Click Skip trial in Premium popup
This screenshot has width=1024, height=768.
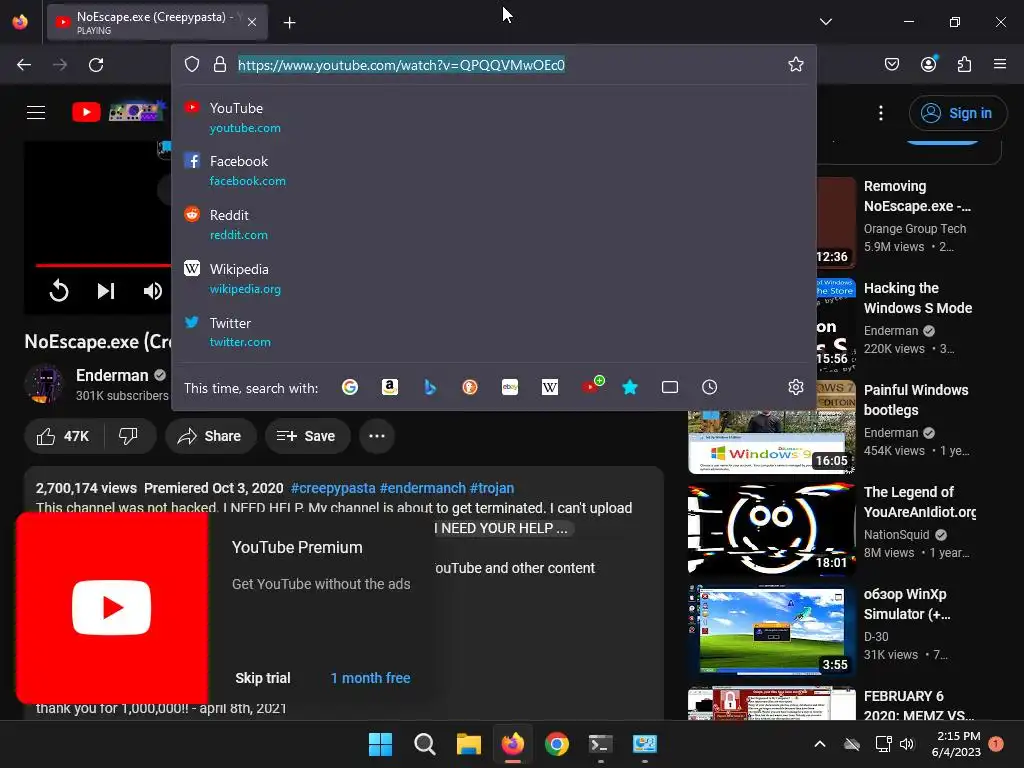pos(263,678)
